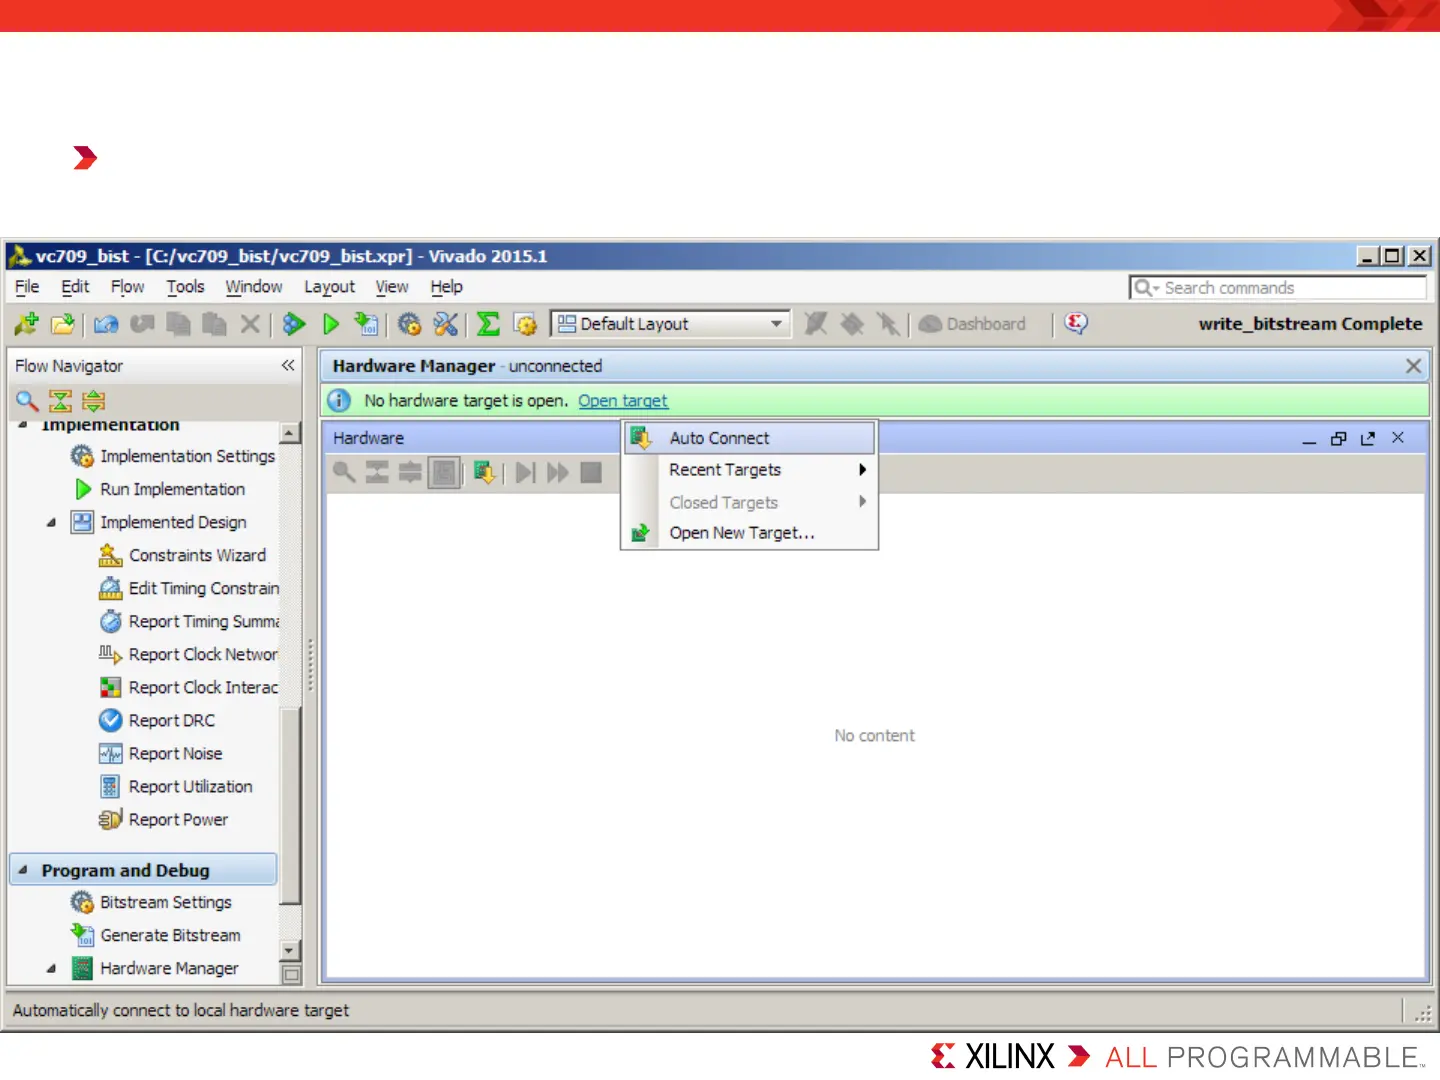The height and width of the screenshot is (1080, 1440).
Task: Expand all items in Flow Navigator
Action: tap(94, 401)
